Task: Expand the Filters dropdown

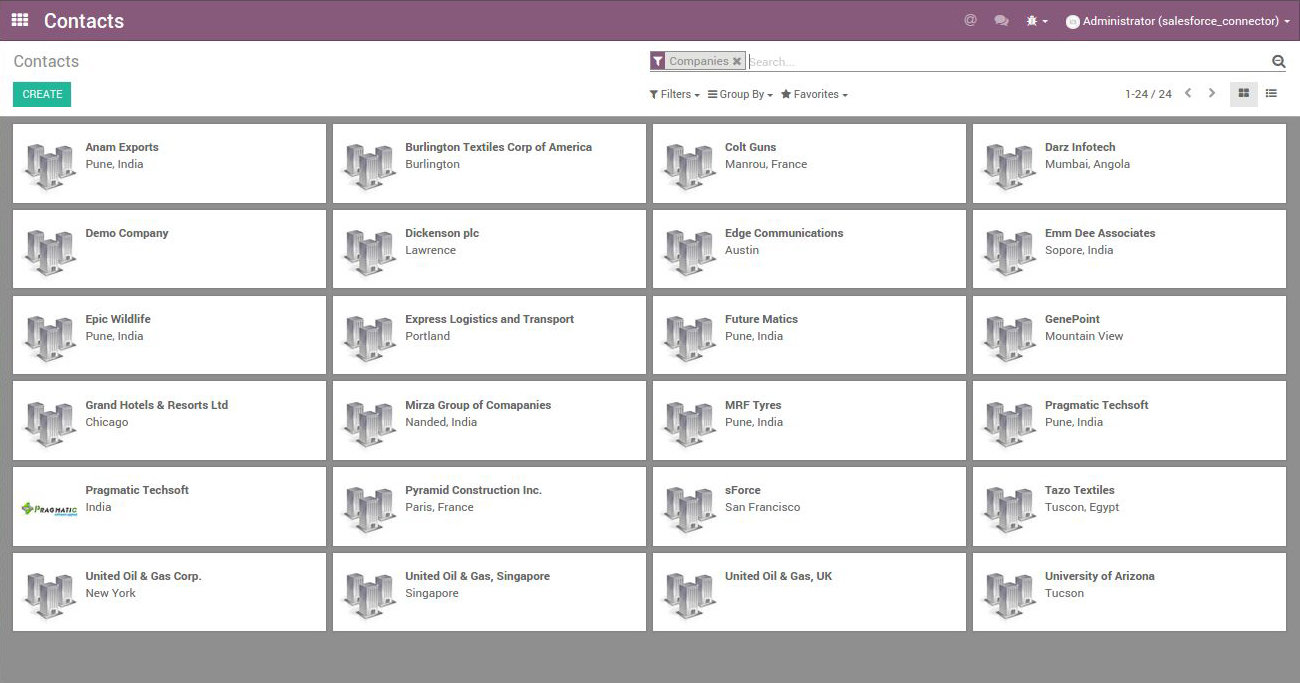Action: coord(674,94)
